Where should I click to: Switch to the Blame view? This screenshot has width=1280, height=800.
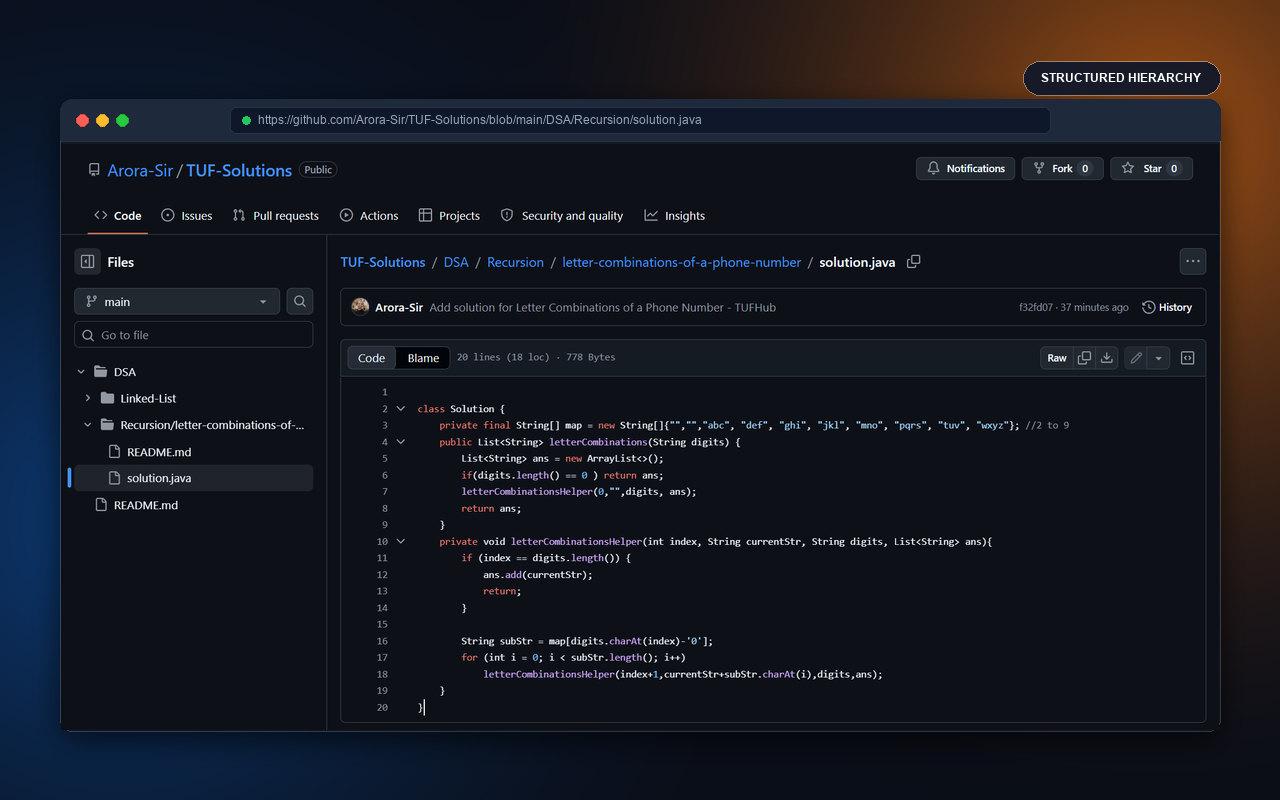click(423, 358)
